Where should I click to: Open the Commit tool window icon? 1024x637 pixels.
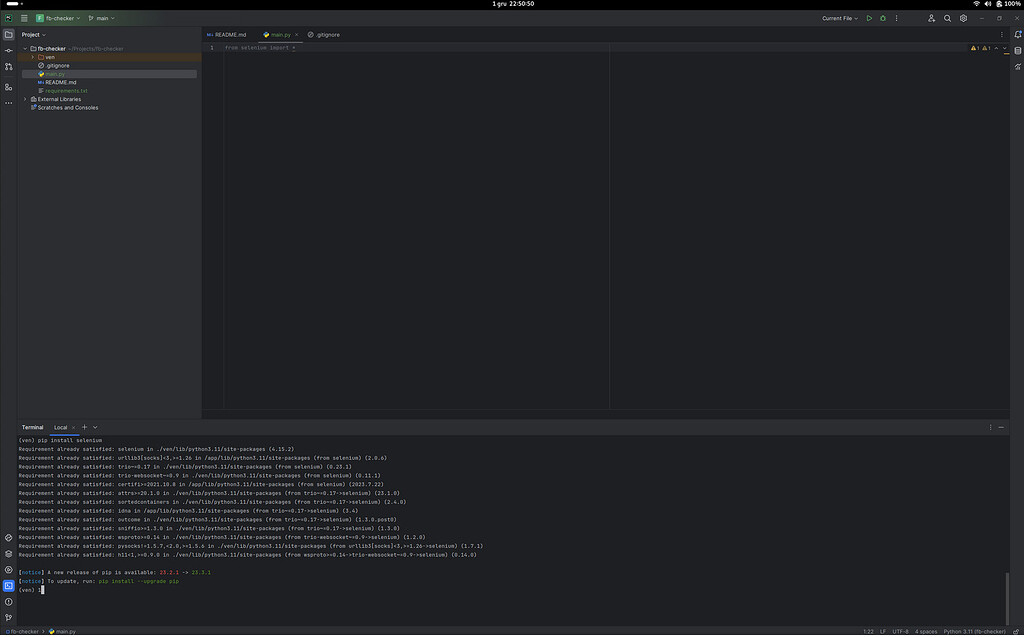pos(8,50)
